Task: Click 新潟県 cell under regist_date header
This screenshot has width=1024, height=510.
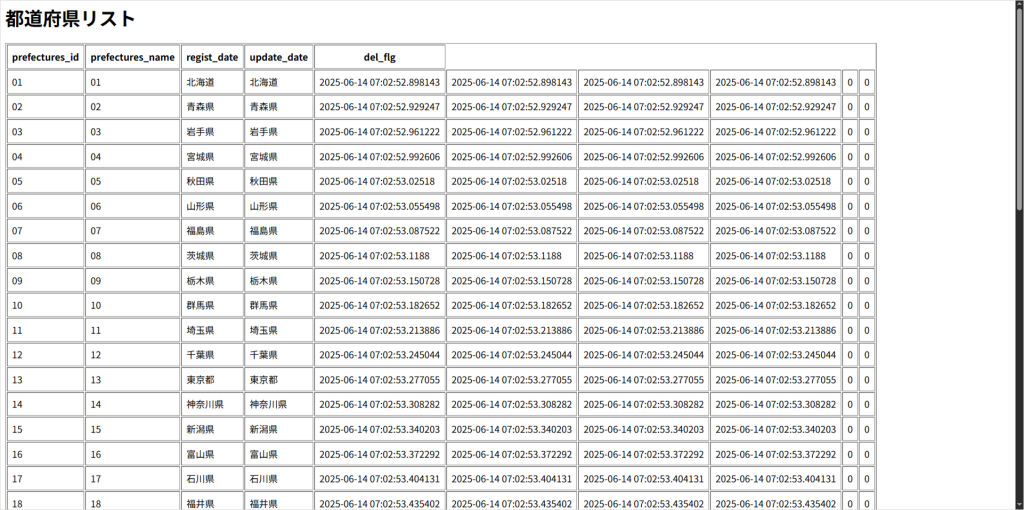Action: tap(212, 429)
